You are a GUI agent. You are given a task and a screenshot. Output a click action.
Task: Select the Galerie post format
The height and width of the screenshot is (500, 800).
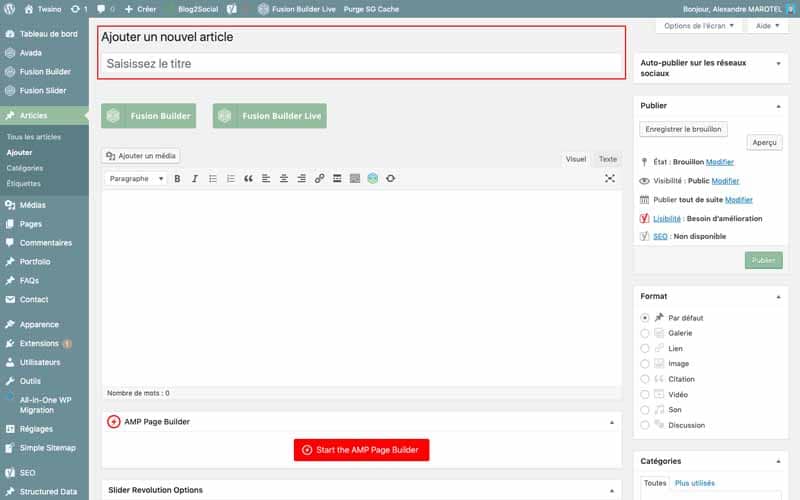click(x=645, y=333)
